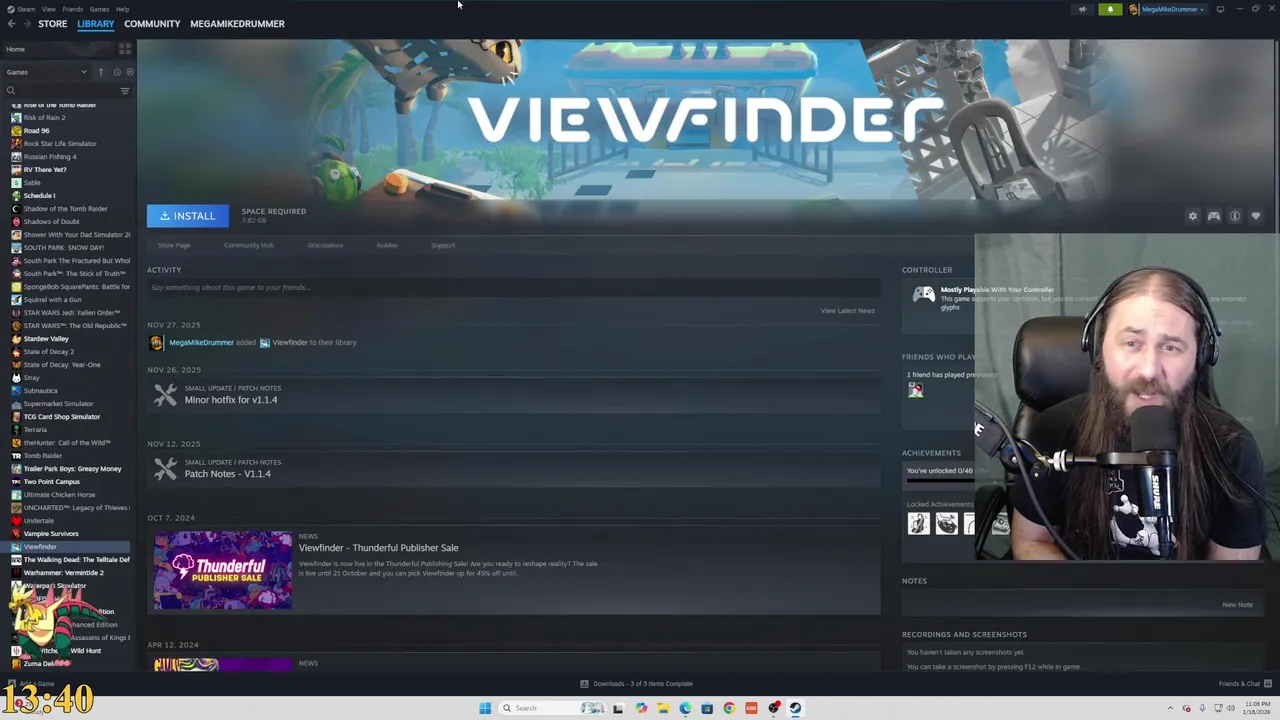Viewport: 1280px width, 720px height.
Task: Switch library to grid collections view
Action: point(125,48)
